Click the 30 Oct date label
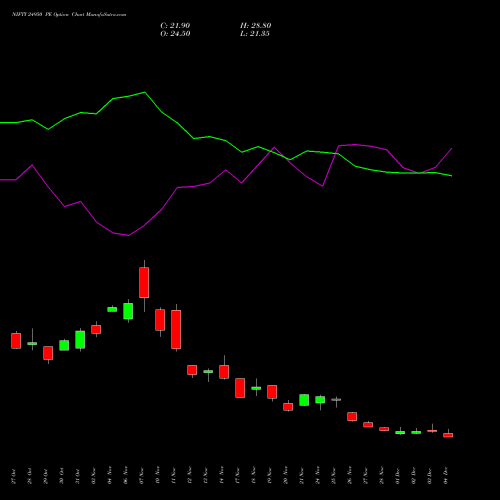Screen dimensions: 500x500 (62, 476)
